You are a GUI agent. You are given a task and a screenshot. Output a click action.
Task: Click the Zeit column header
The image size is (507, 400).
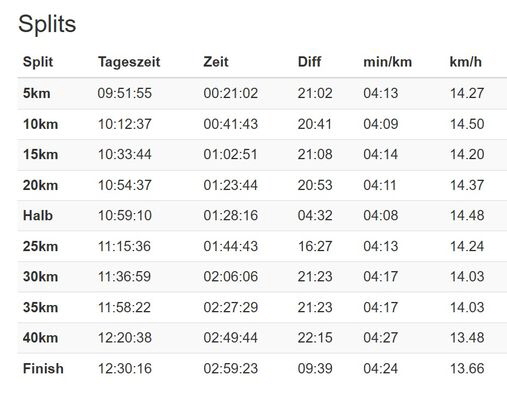coord(216,62)
